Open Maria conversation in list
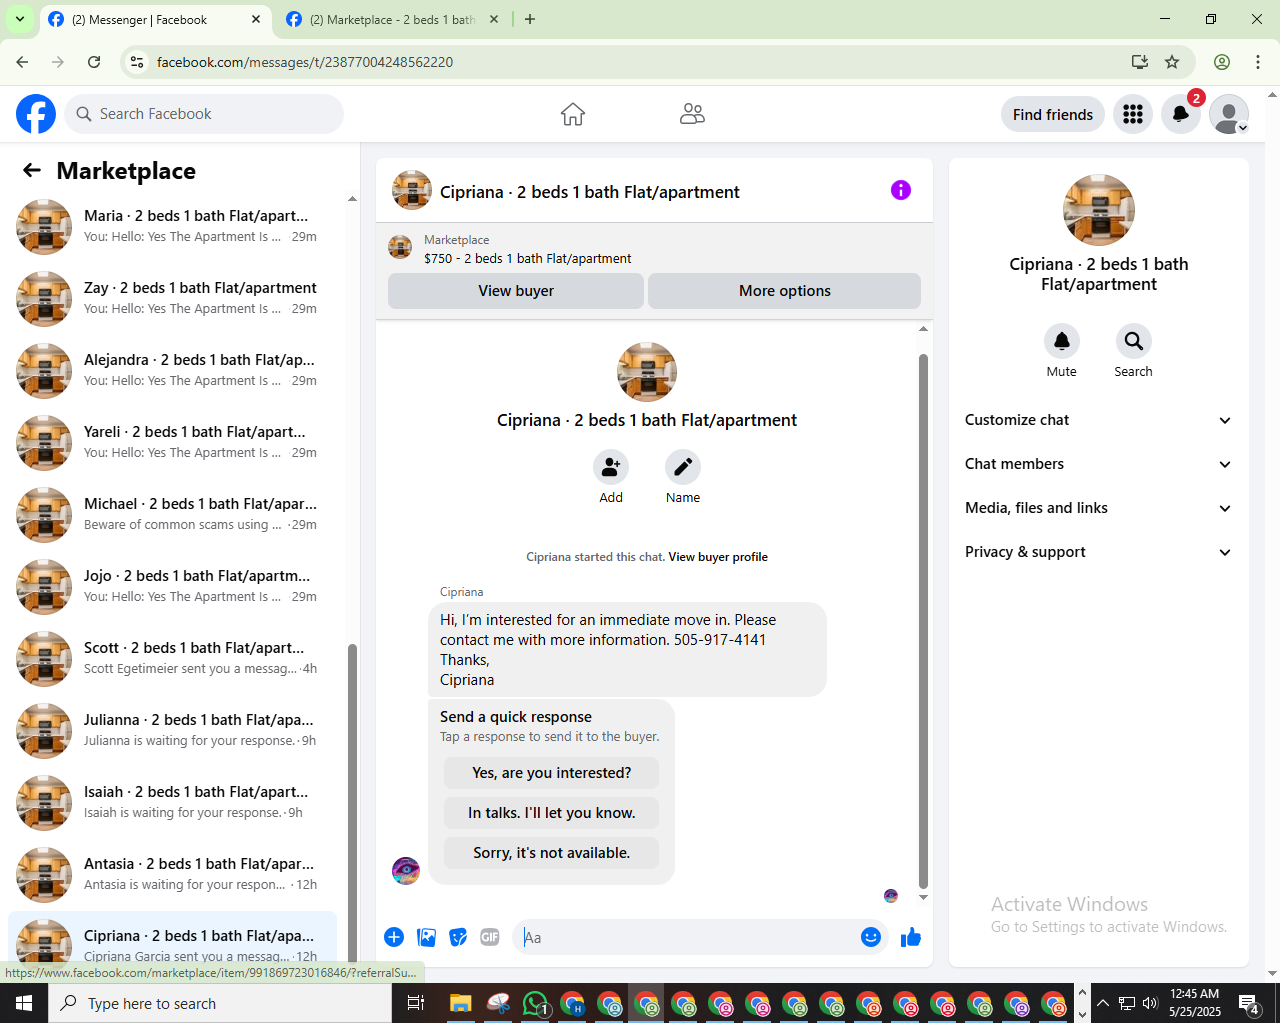1280x1023 pixels. point(172,227)
